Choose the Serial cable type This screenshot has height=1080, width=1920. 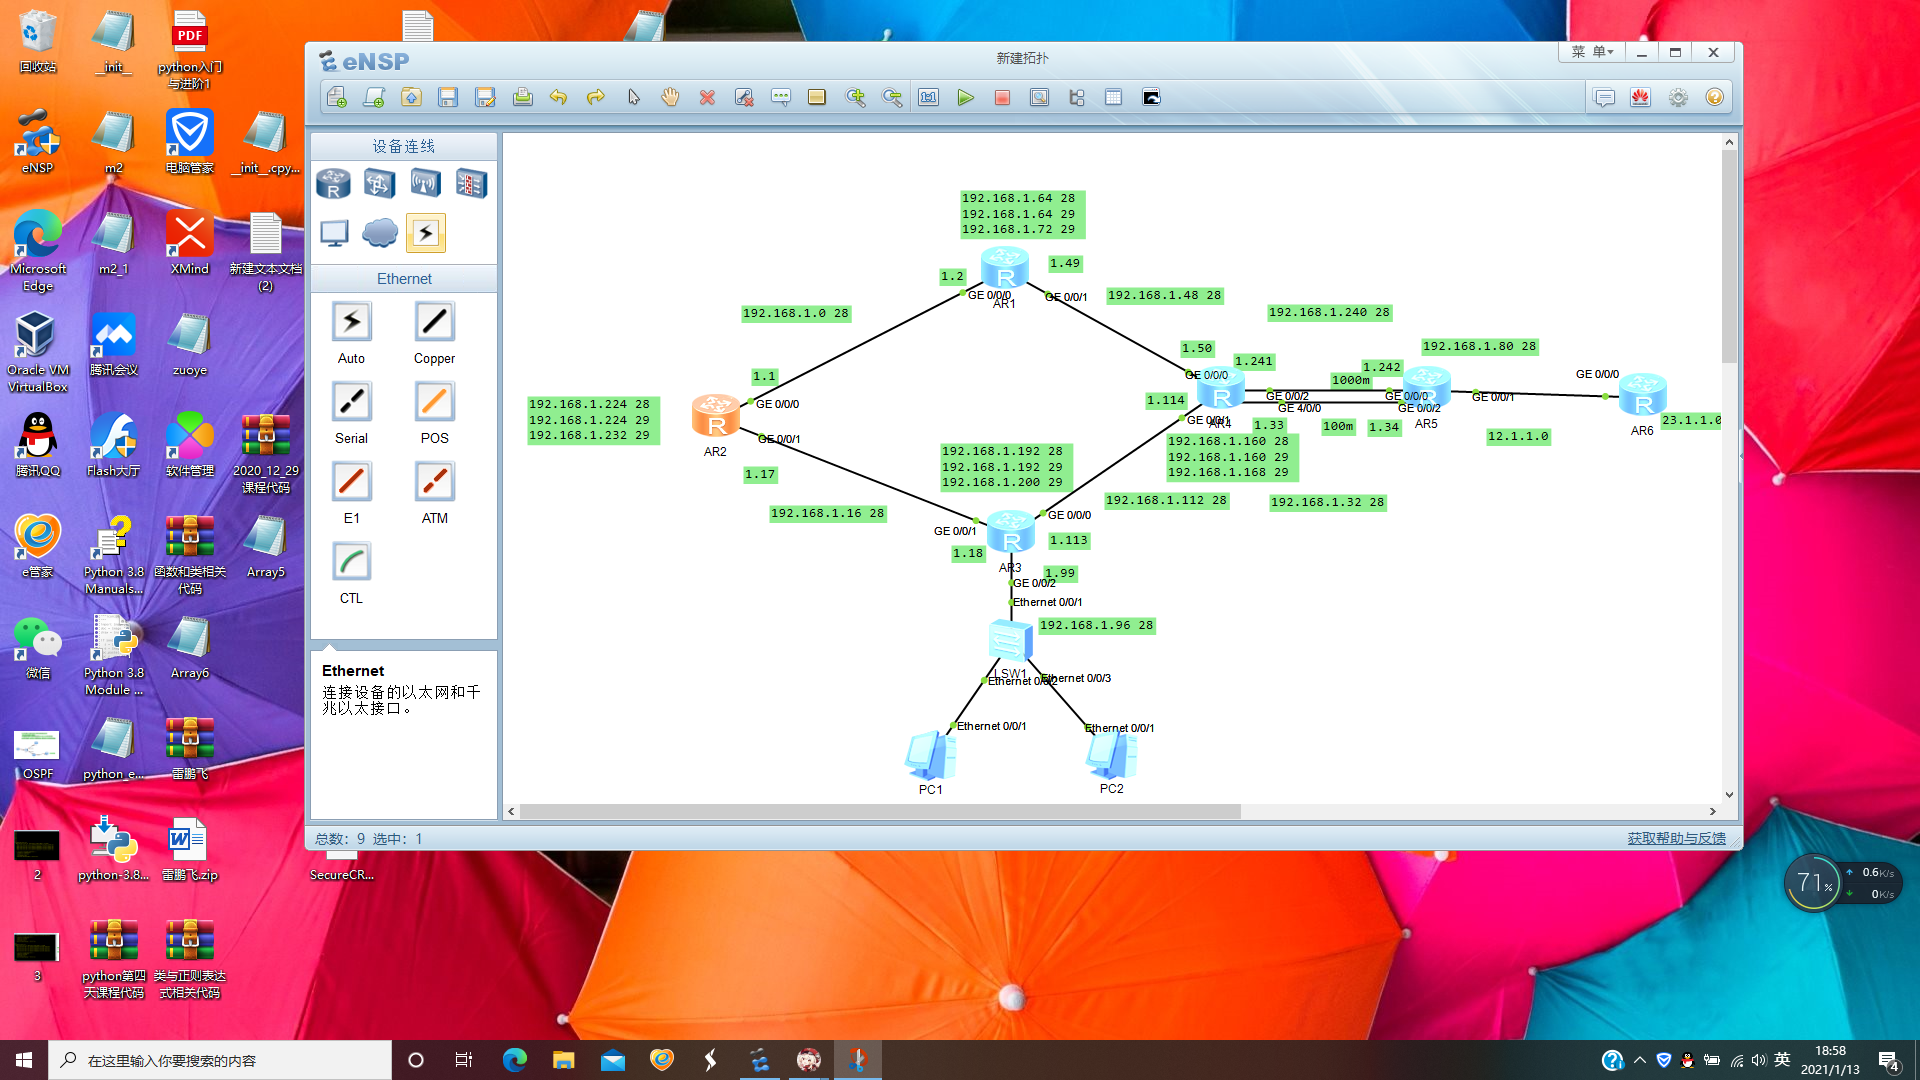[x=351, y=402]
